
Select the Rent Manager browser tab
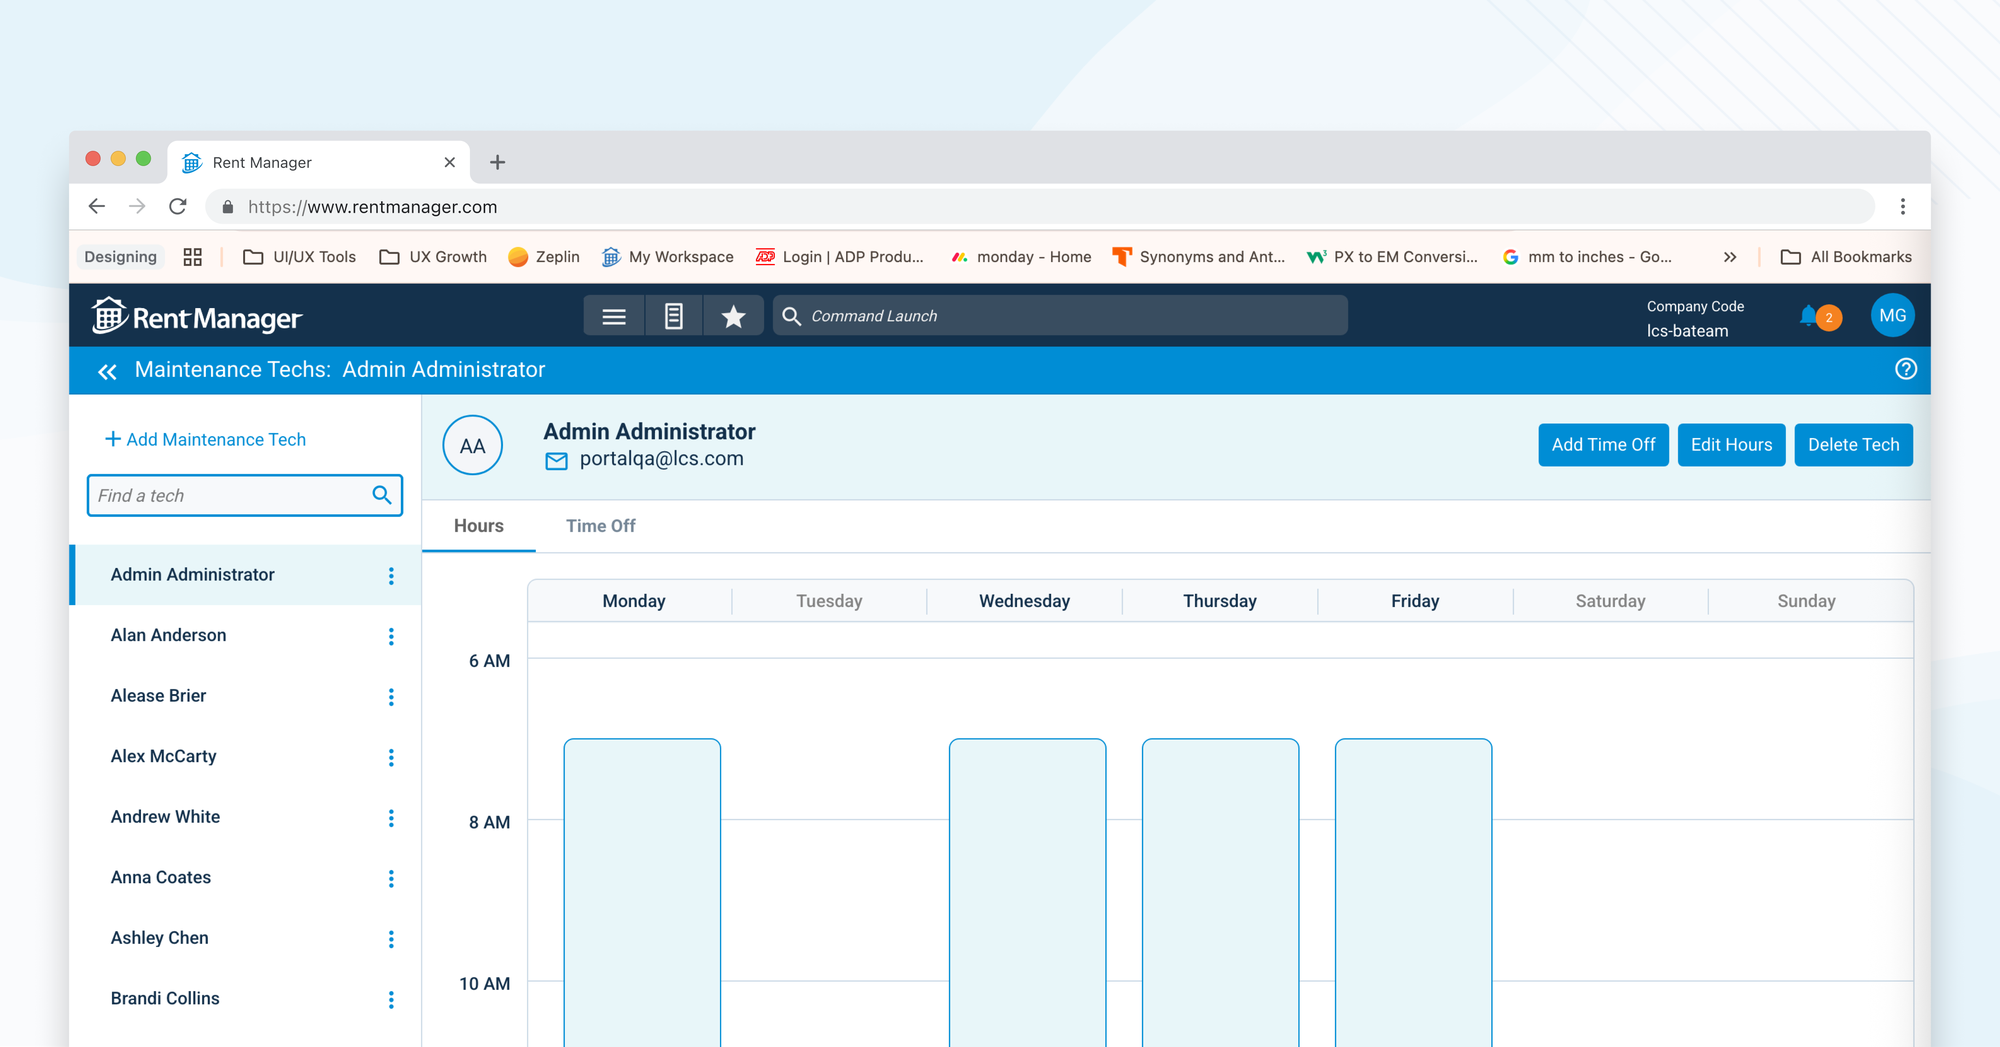click(x=319, y=162)
